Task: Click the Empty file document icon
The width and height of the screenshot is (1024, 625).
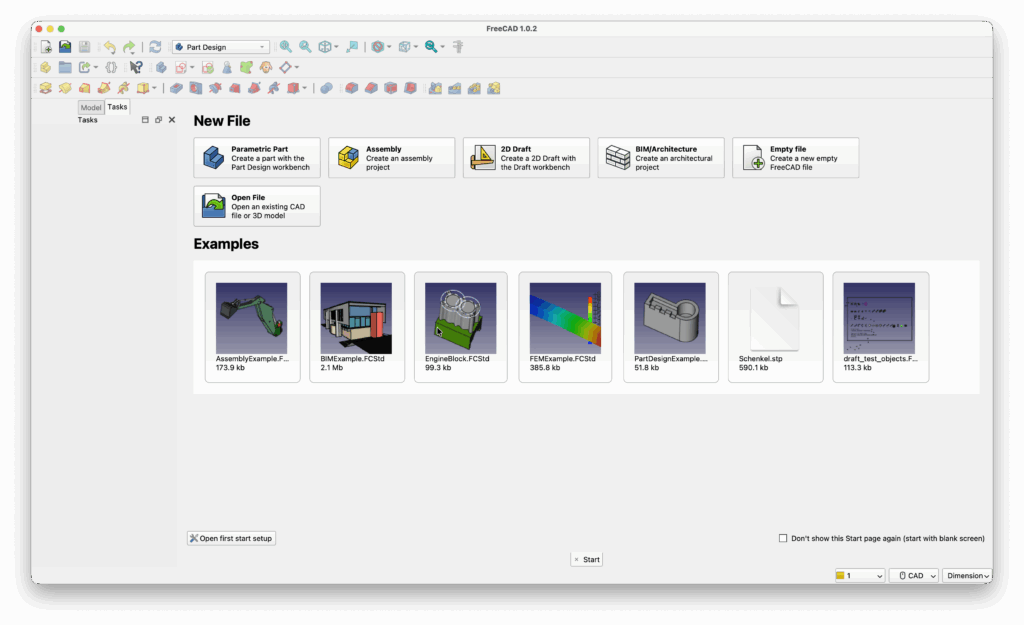Action: point(753,158)
